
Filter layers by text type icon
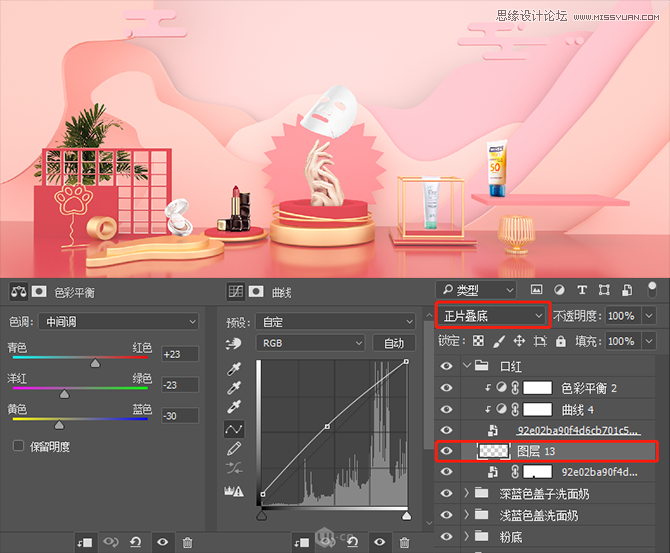(x=583, y=291)
